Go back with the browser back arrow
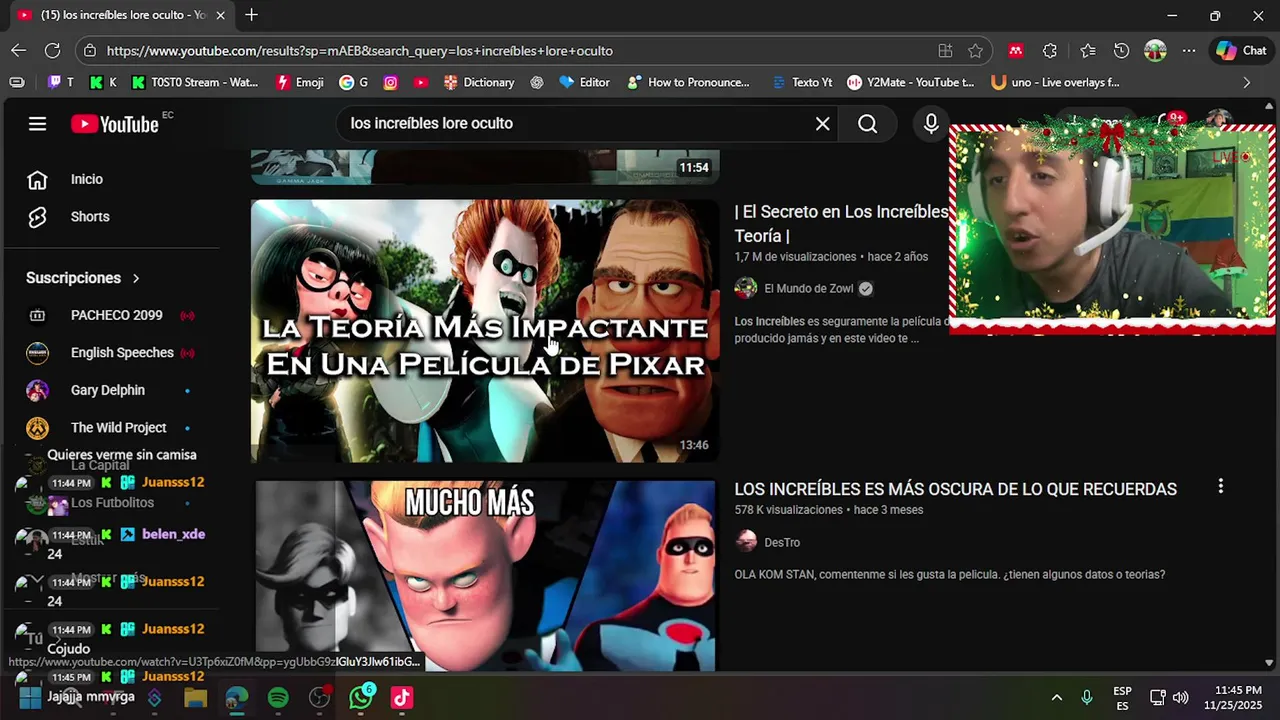 coord(18,50)
